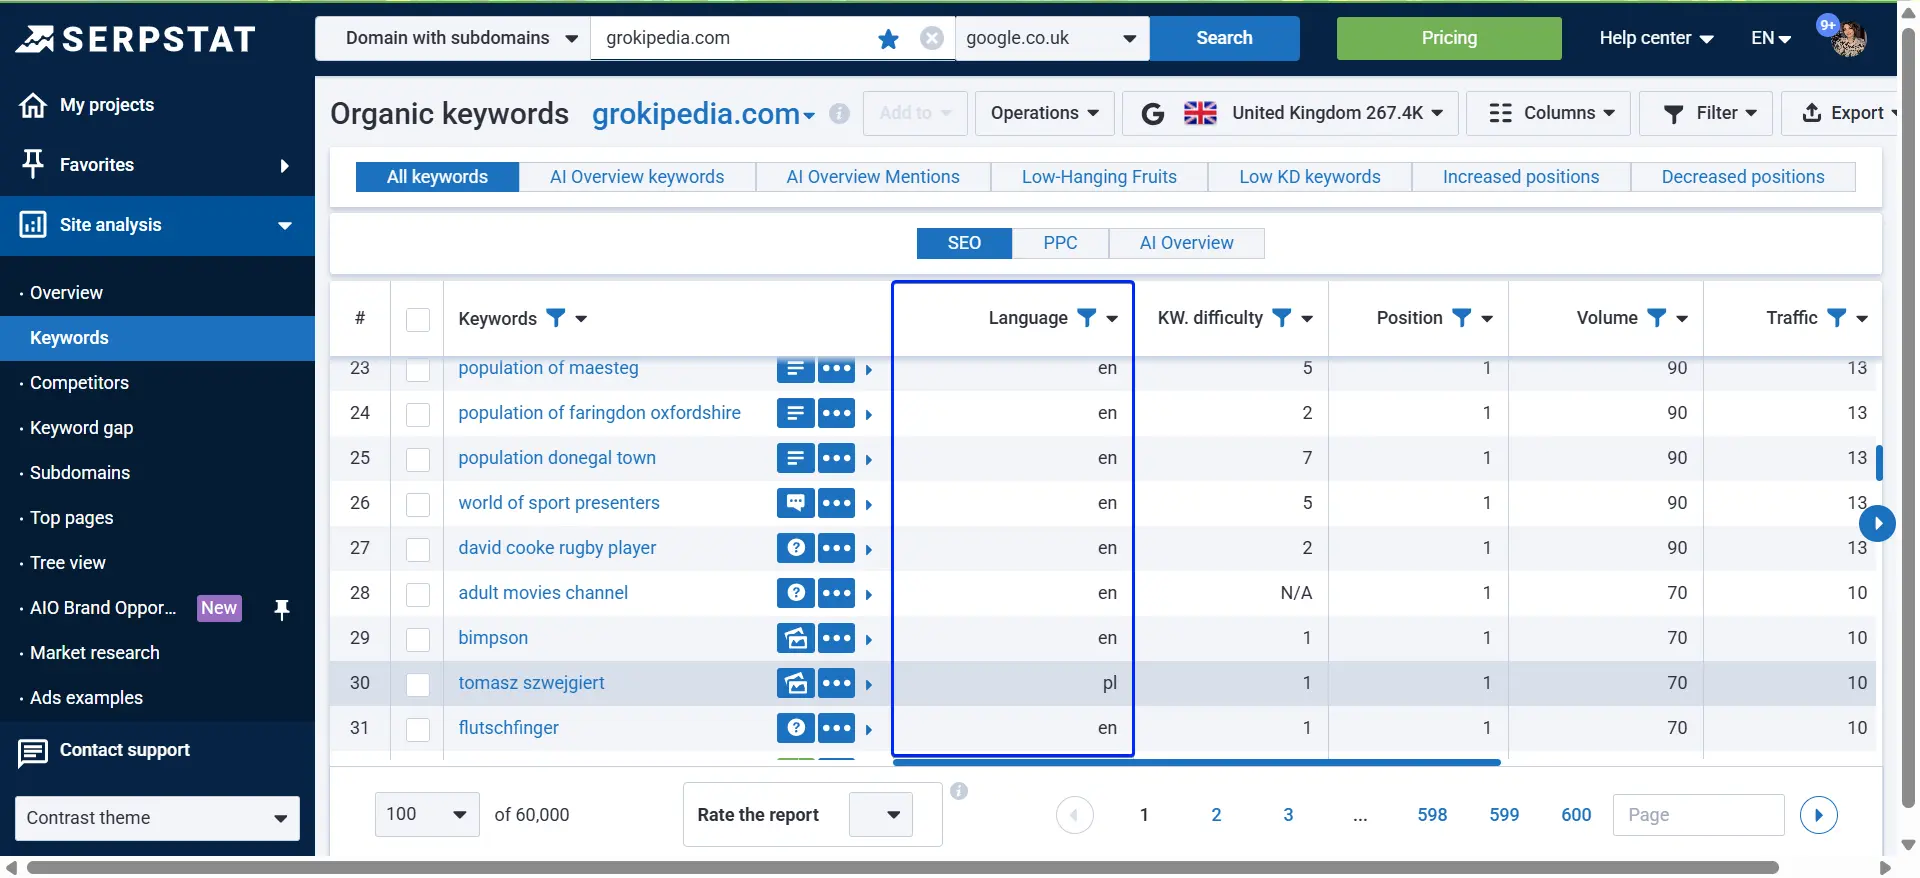Image resolution: width=1920 pixels, height=878 pixels.
Task: Check the box for bimpson
Action: click(418, 639)
